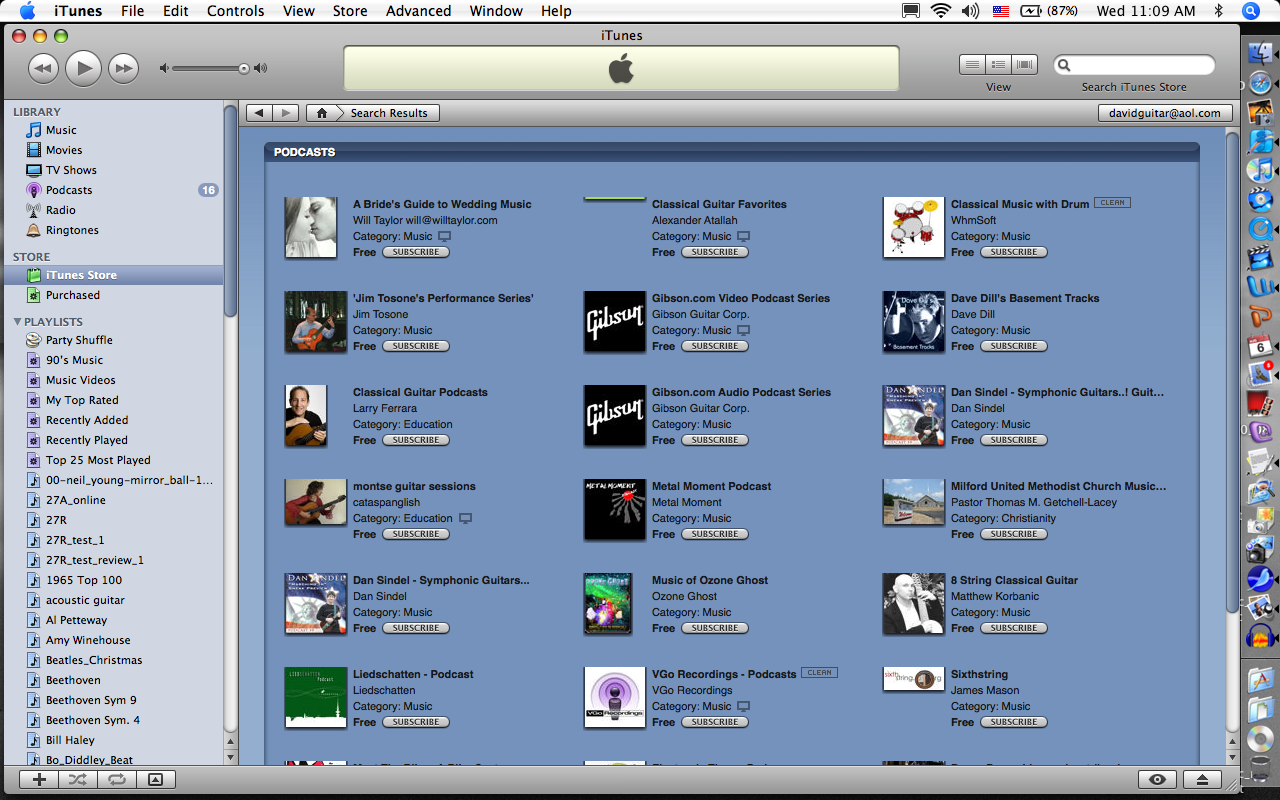Go forward in store navigation
1280x800 pixels.
285,113
